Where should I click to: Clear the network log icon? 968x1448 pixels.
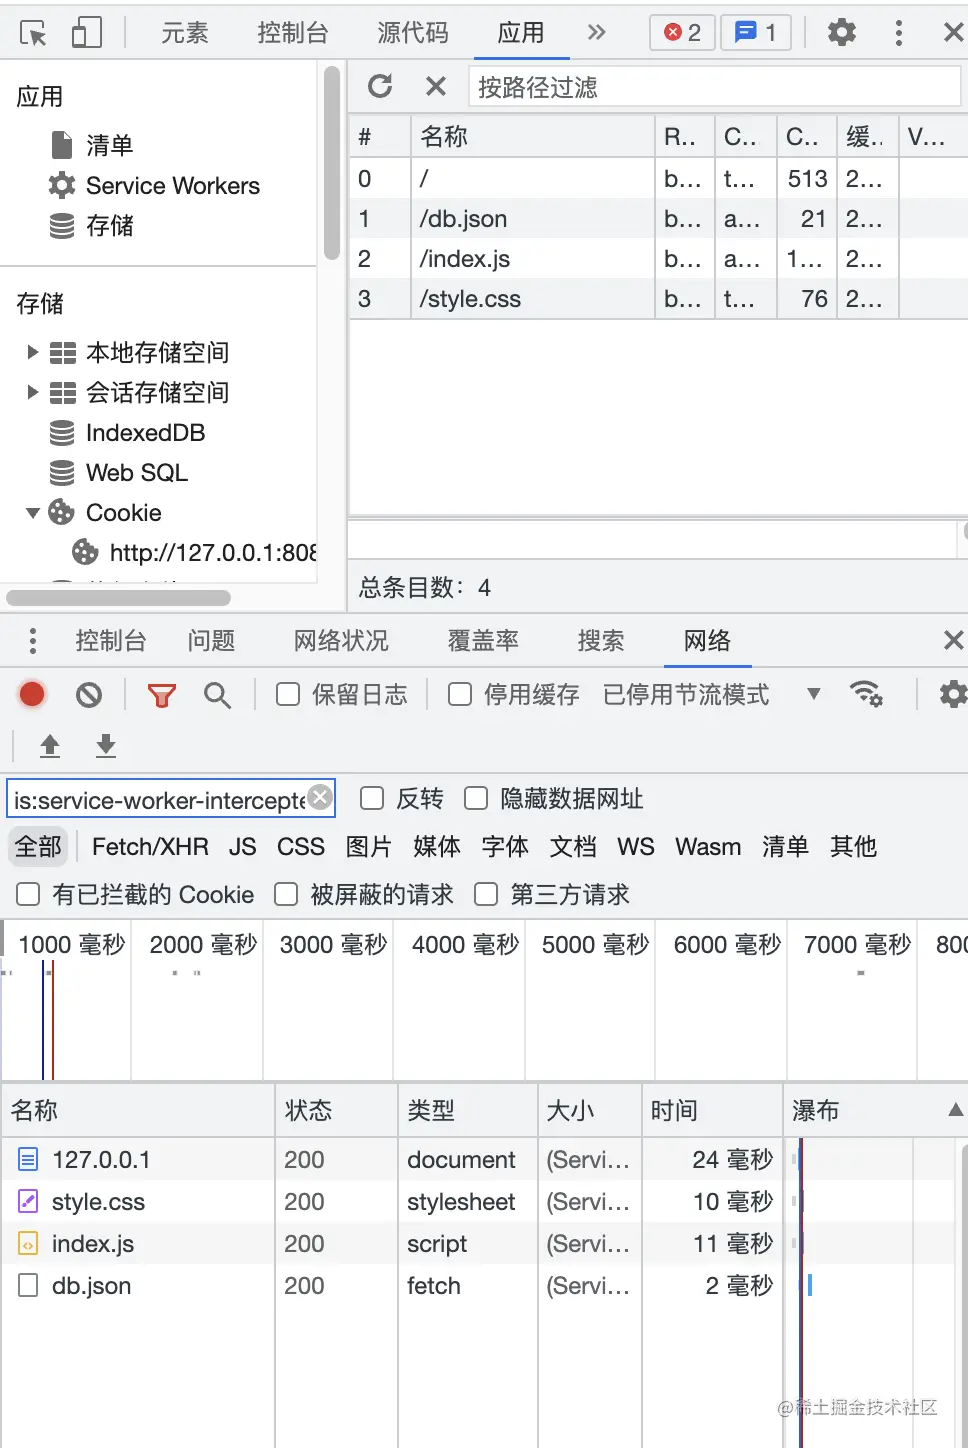[89, 694]
